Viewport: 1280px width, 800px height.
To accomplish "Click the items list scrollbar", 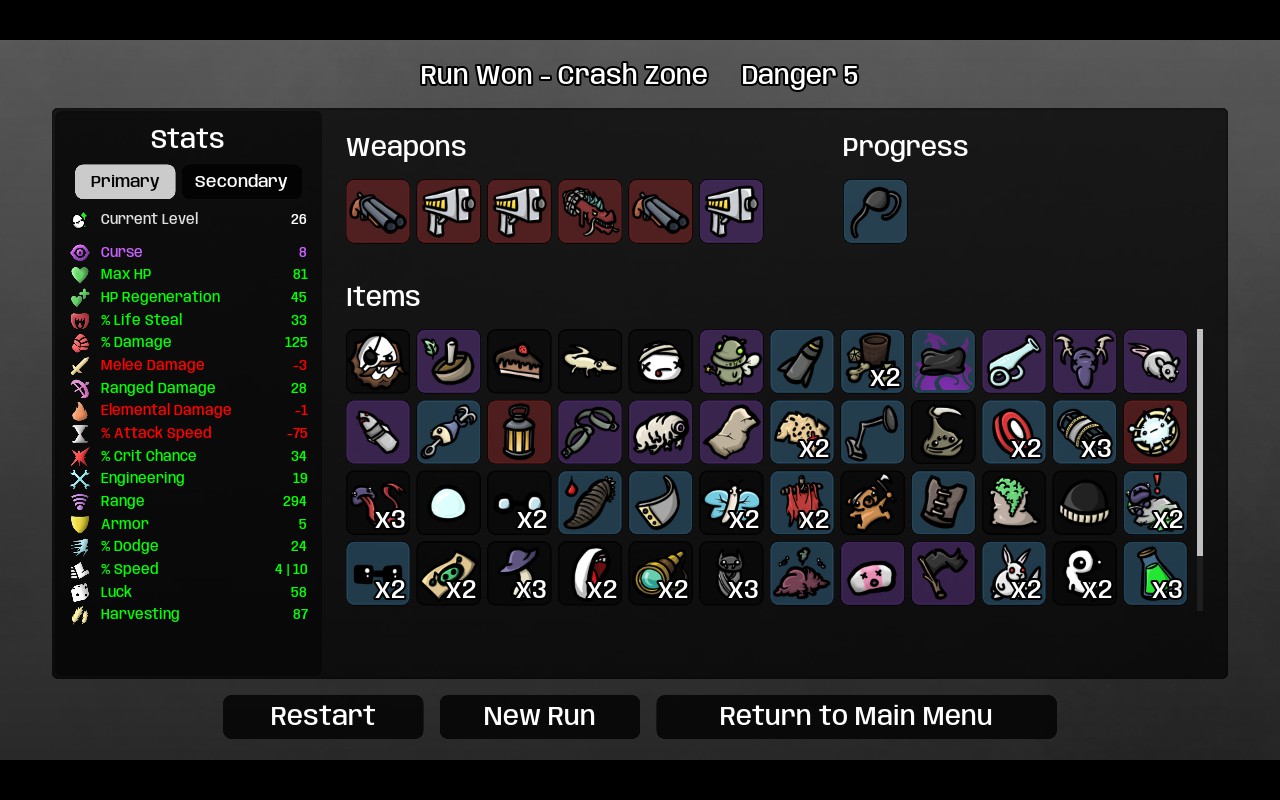I will coord(1200,443).
